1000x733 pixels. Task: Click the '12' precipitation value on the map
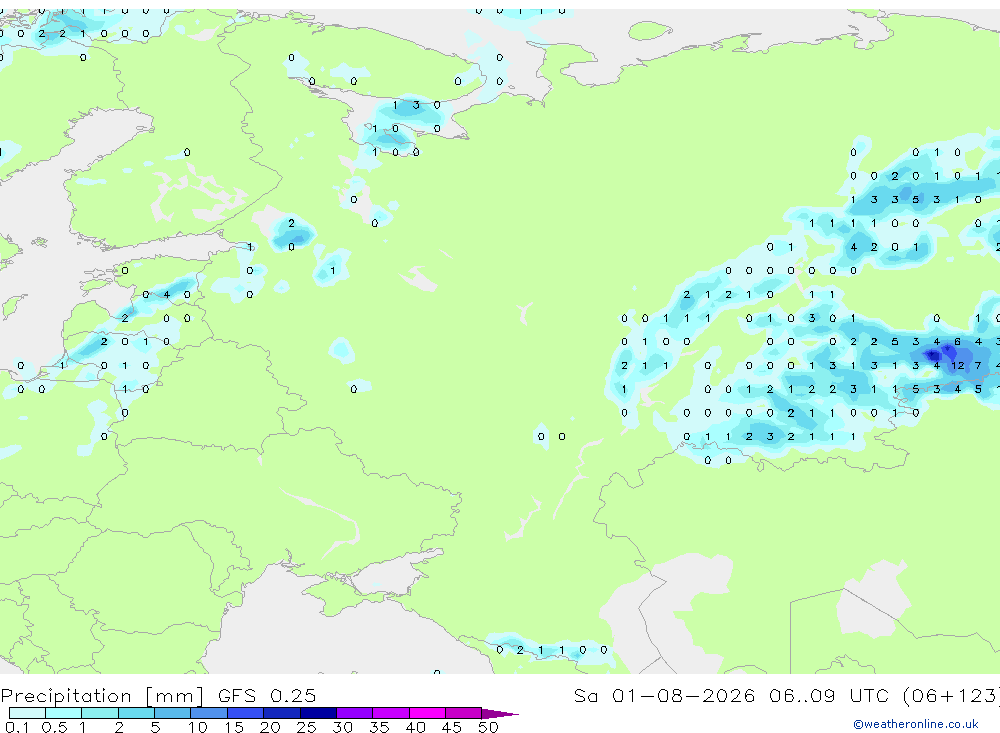[957, 366]
